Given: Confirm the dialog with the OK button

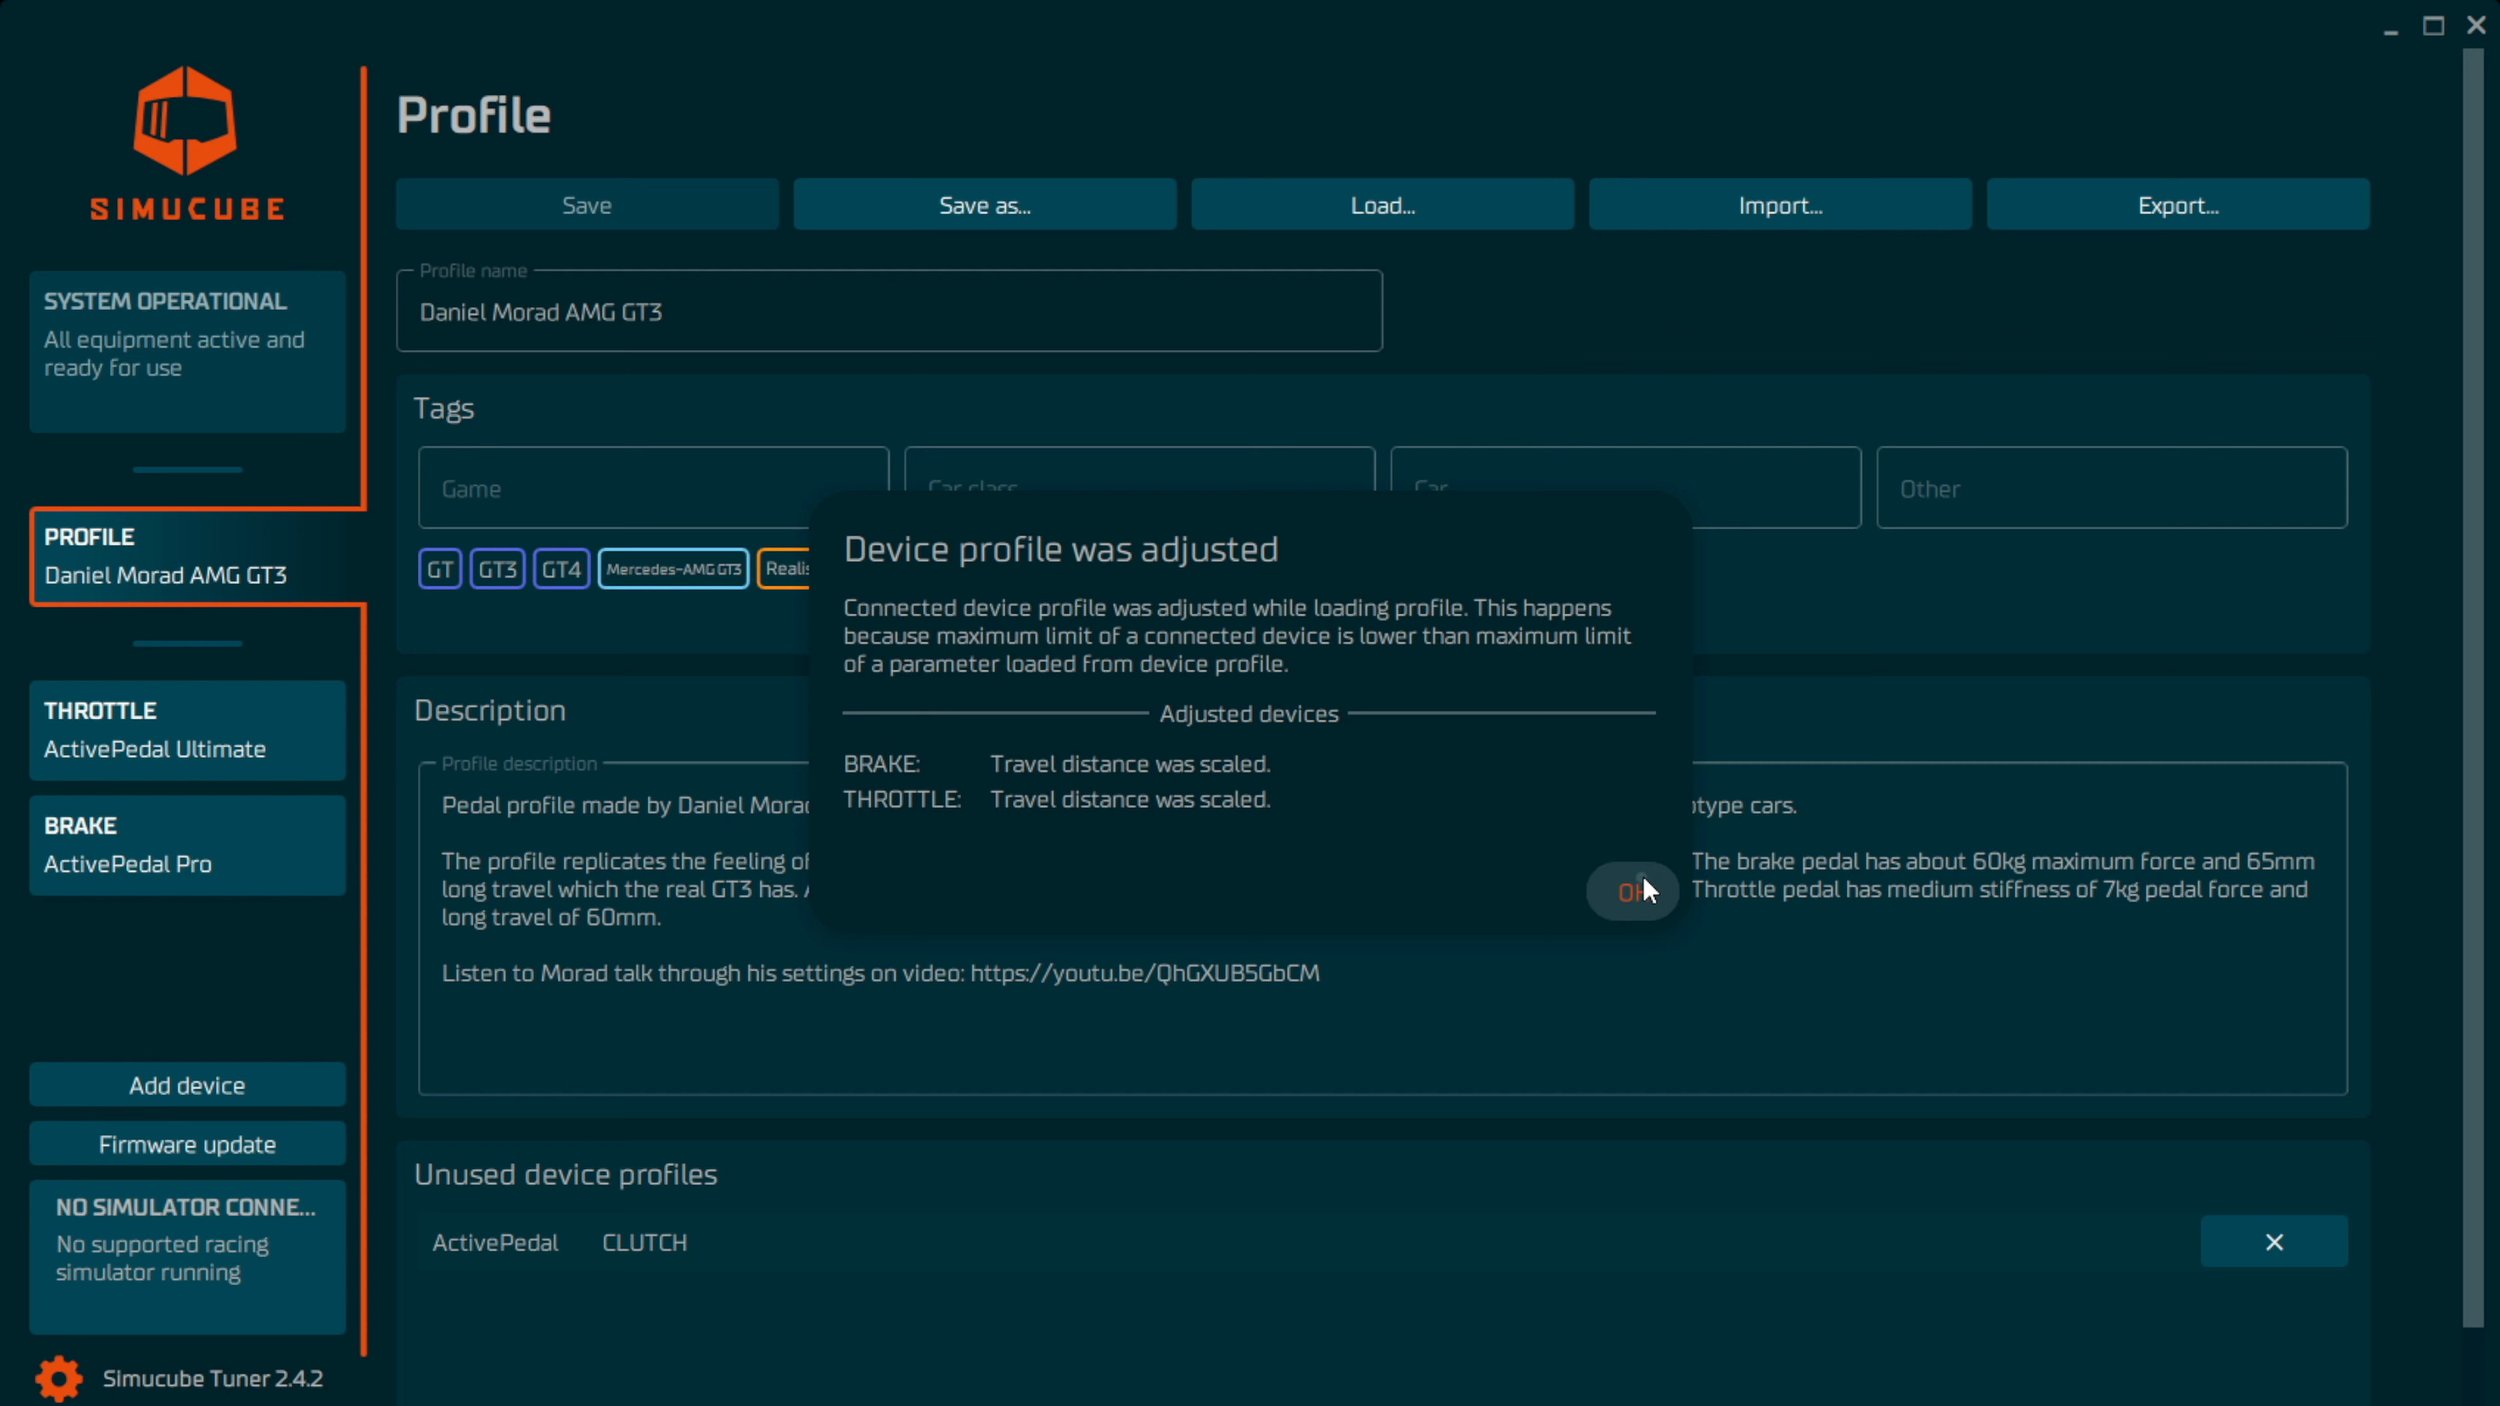Looking at the screenshot, I should pos(1632,891).
